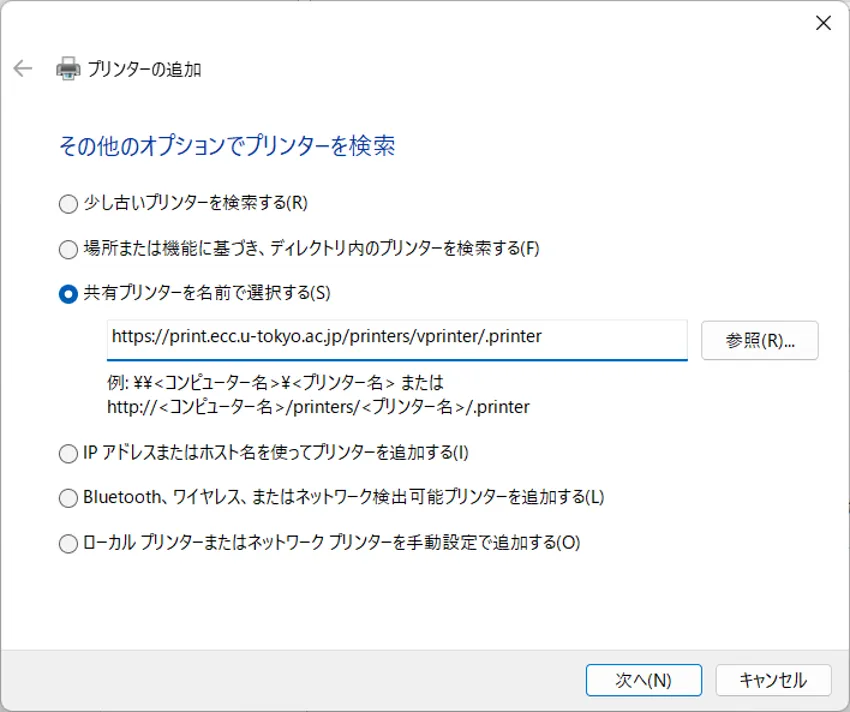Click the back arrow in the header
Image resolution: width=850 pixels, height=712 pixels.
(23, 69)
